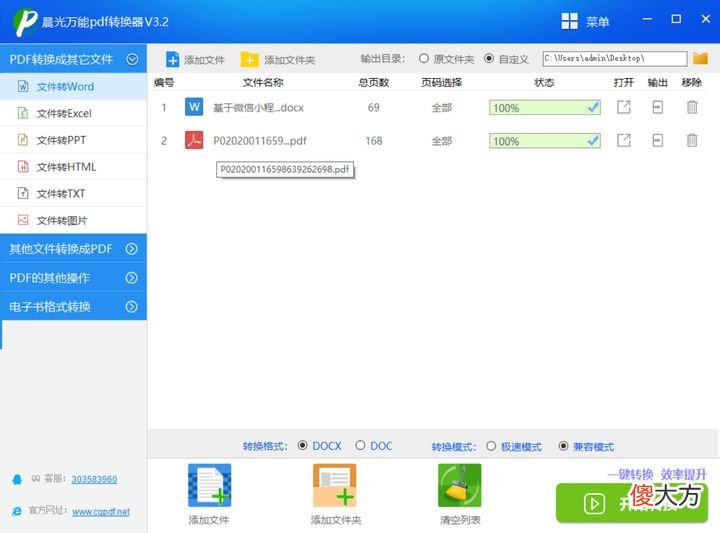Click the menu grid icon in title bar
Viewport: 720px width, 533px height.
click(x=569, y=21)
